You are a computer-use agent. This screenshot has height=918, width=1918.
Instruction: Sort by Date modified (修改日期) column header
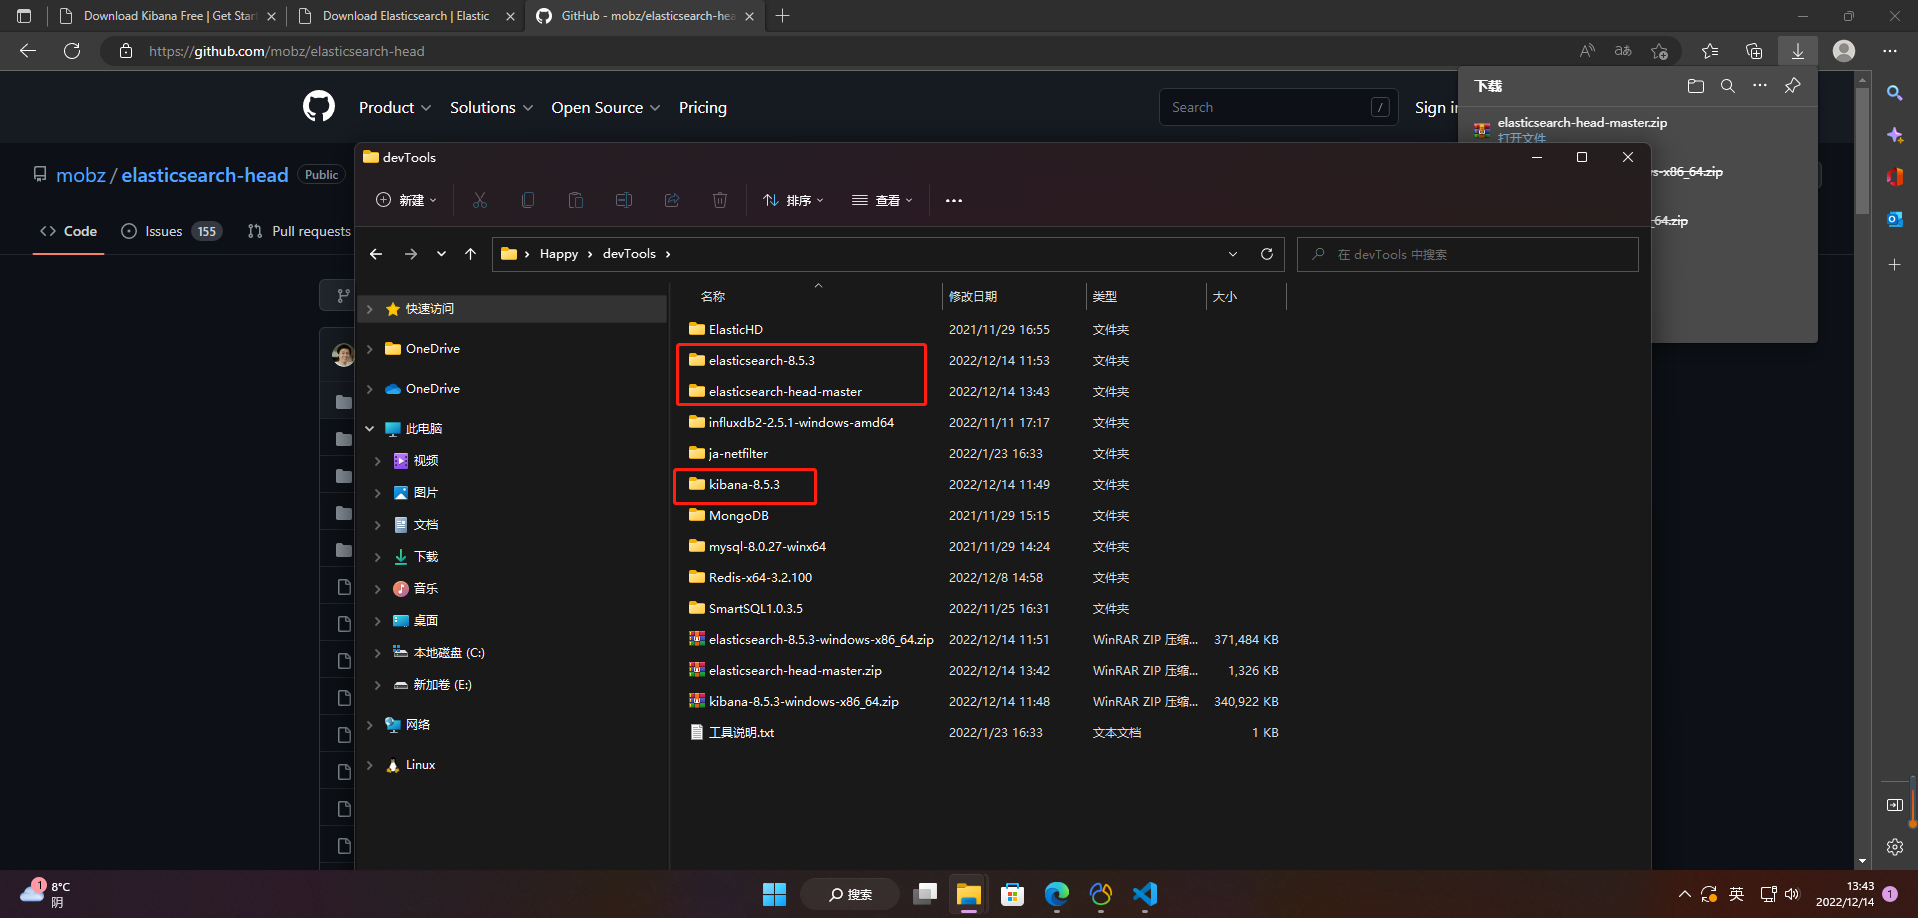973,296
